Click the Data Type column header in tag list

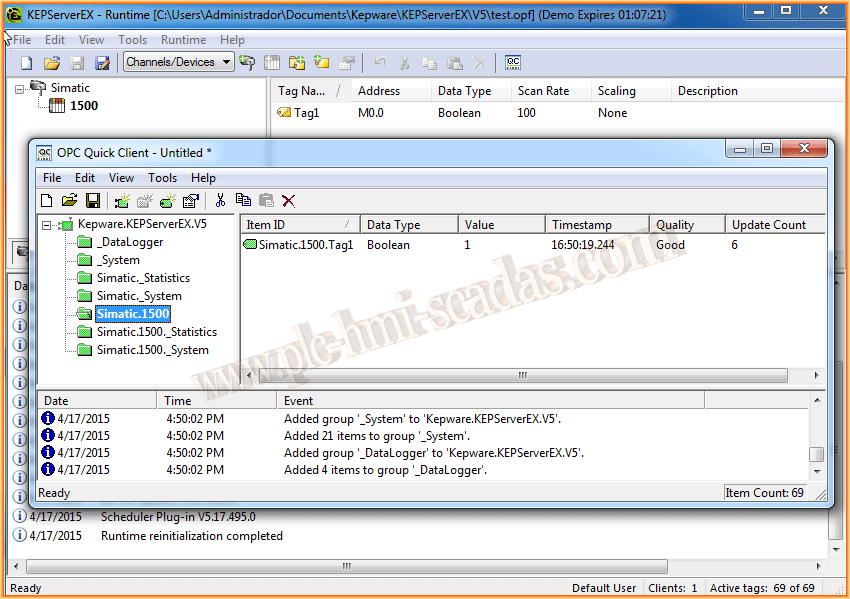click(464, 91)
